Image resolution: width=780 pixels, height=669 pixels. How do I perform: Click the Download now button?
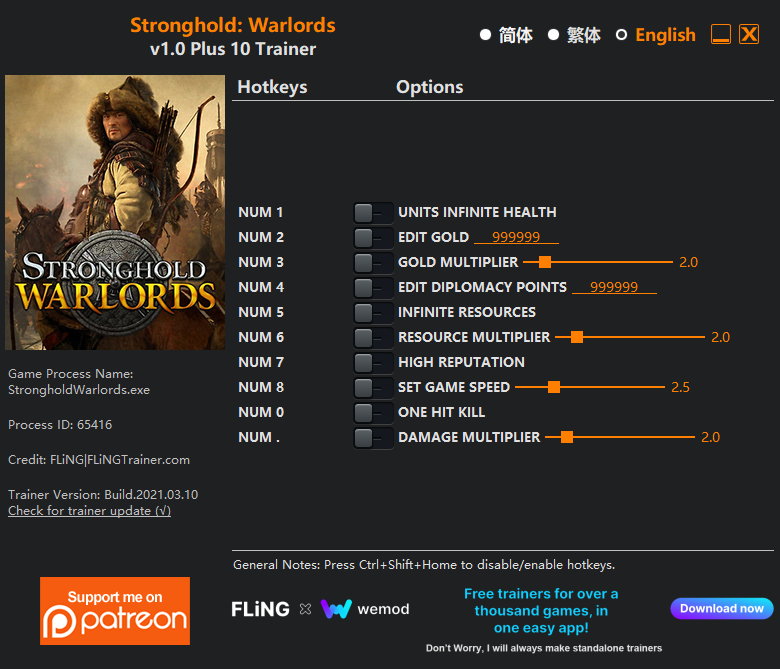coord(722,608)
